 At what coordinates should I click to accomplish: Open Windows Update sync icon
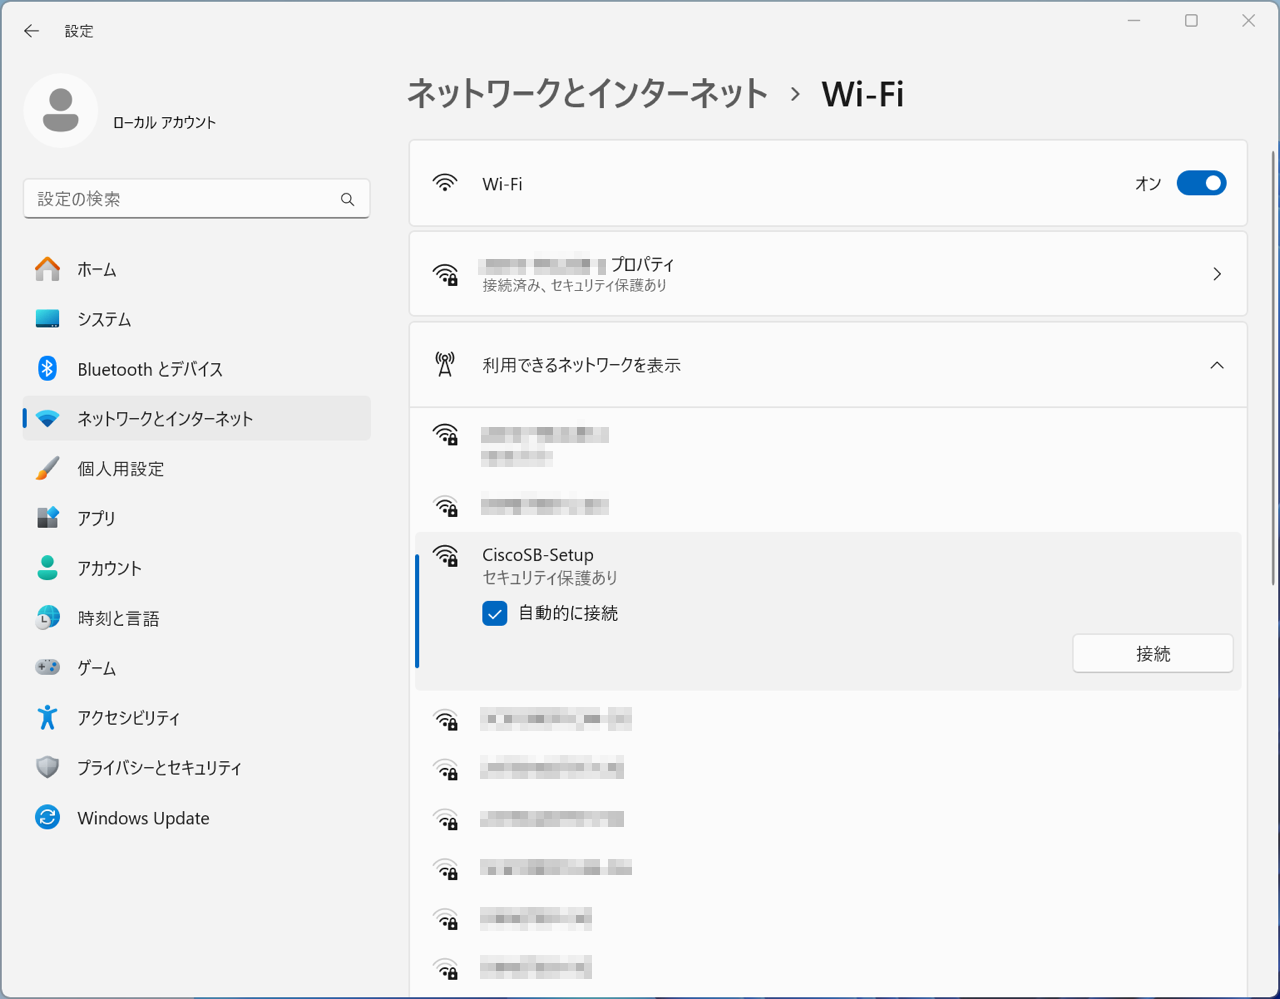[x=47, y=817]
